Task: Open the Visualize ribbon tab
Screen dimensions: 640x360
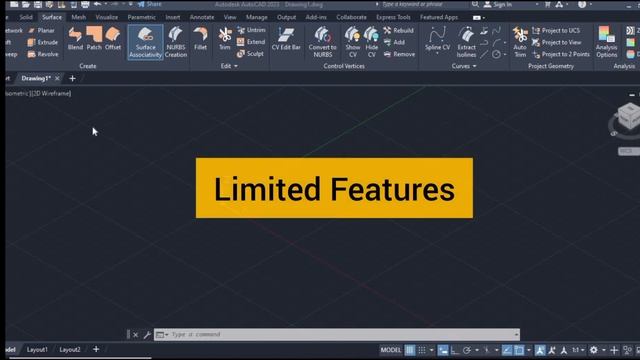Action: pos(107,17)
